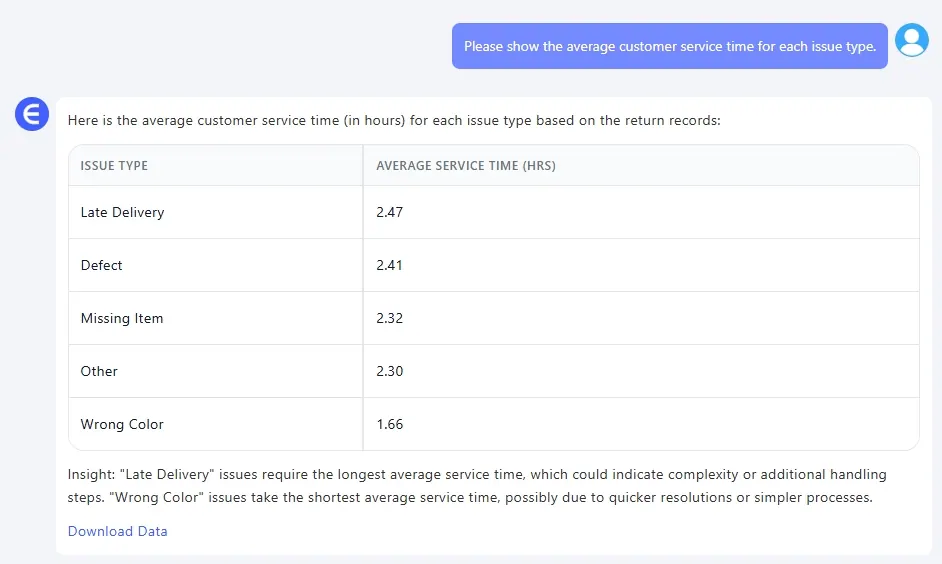Click the Late Delivery table cell
Image resolution: width=942 pixels, height=564 pixels.
(122, 212)
